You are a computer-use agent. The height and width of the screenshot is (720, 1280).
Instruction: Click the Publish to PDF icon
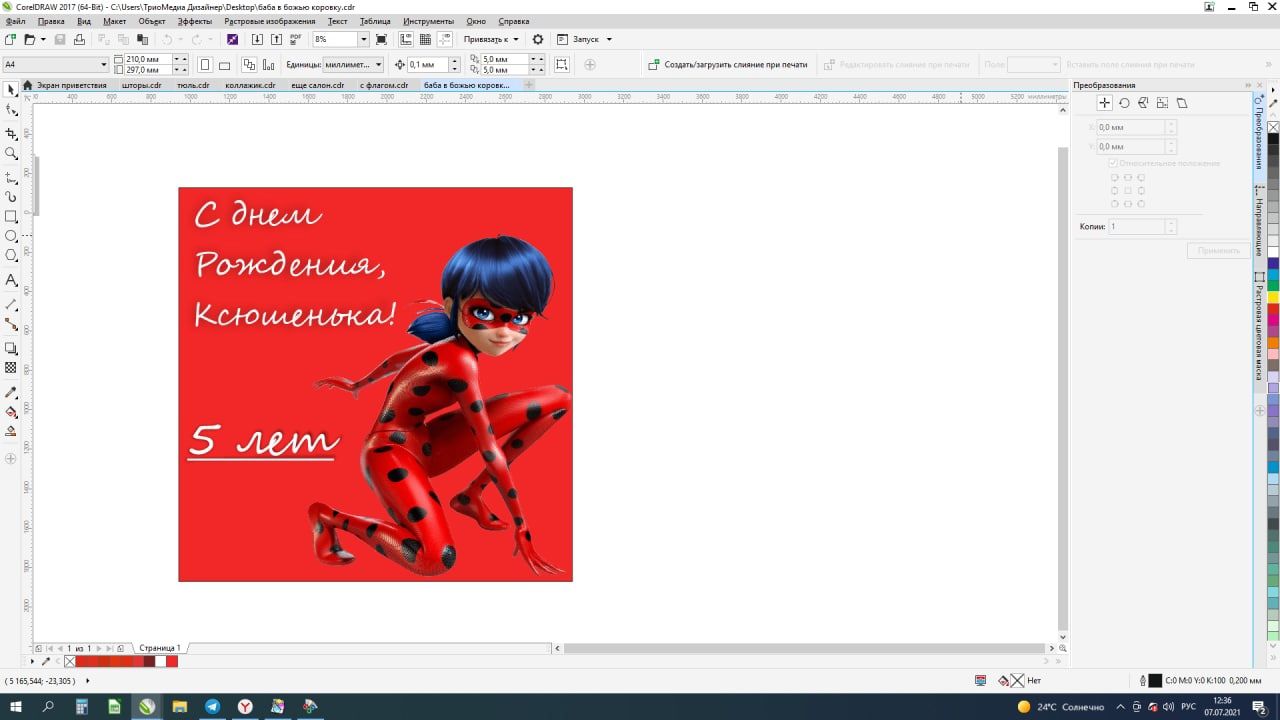296,39
